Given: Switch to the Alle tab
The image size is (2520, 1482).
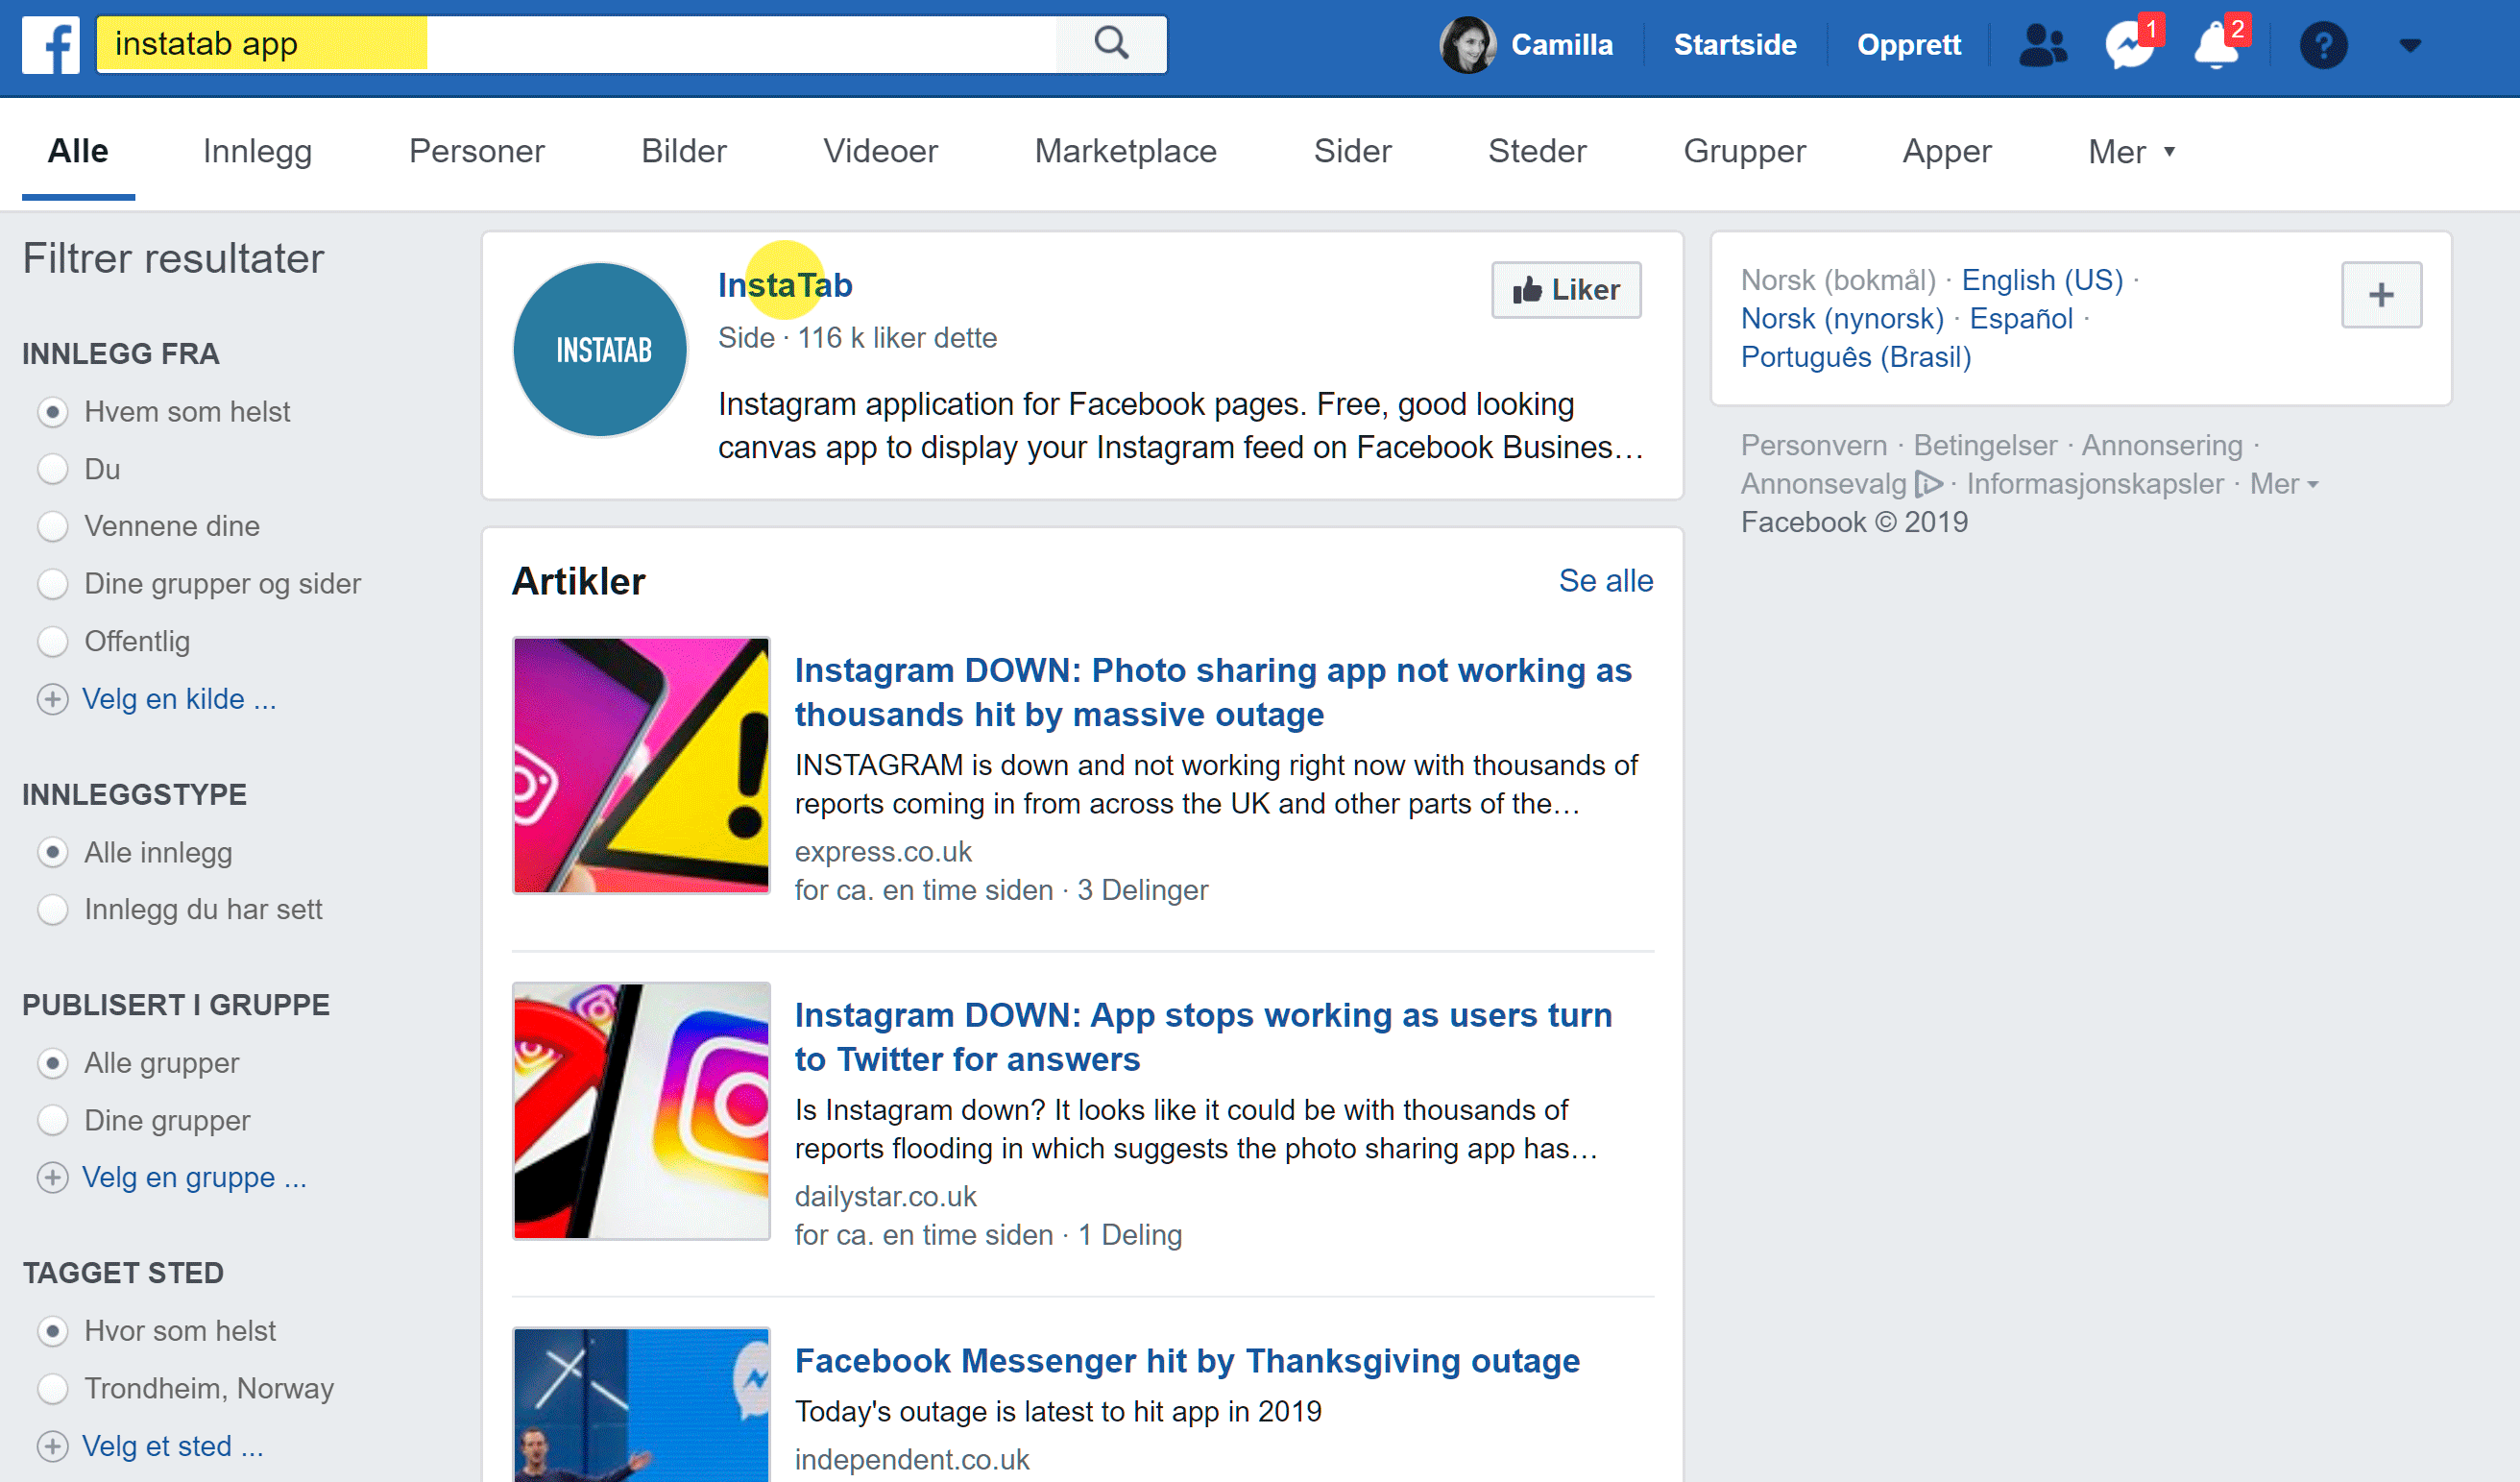Looking at the screenshot, I should [x=78, y=152].
